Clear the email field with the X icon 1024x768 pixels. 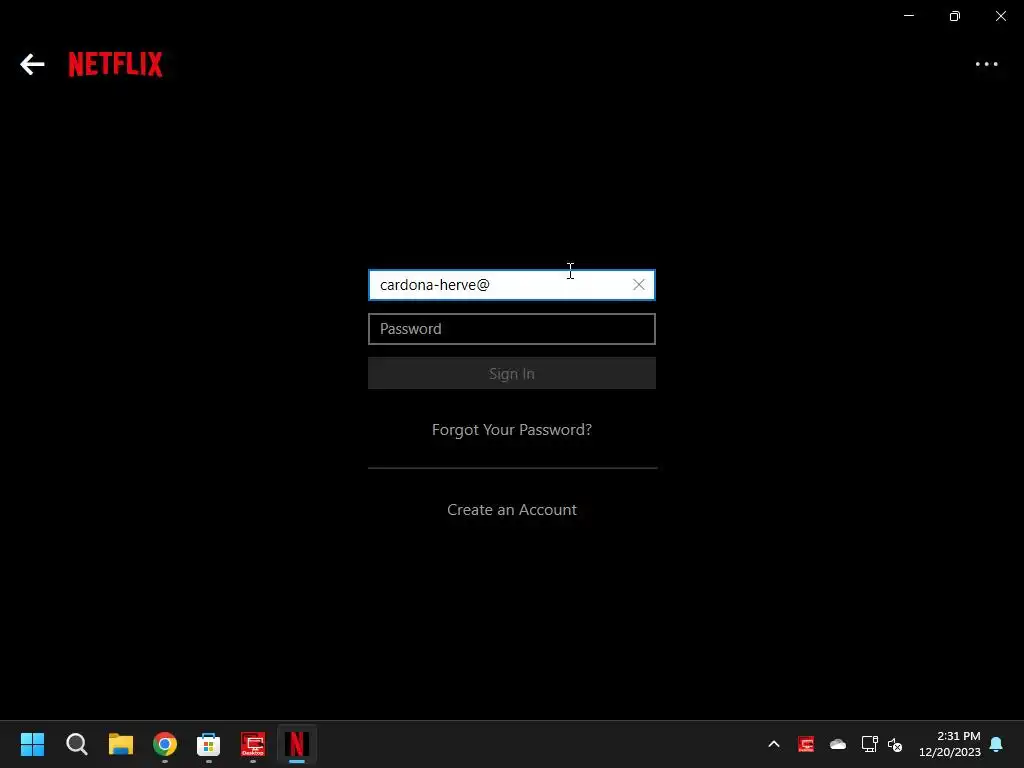[x=639, y=285]
